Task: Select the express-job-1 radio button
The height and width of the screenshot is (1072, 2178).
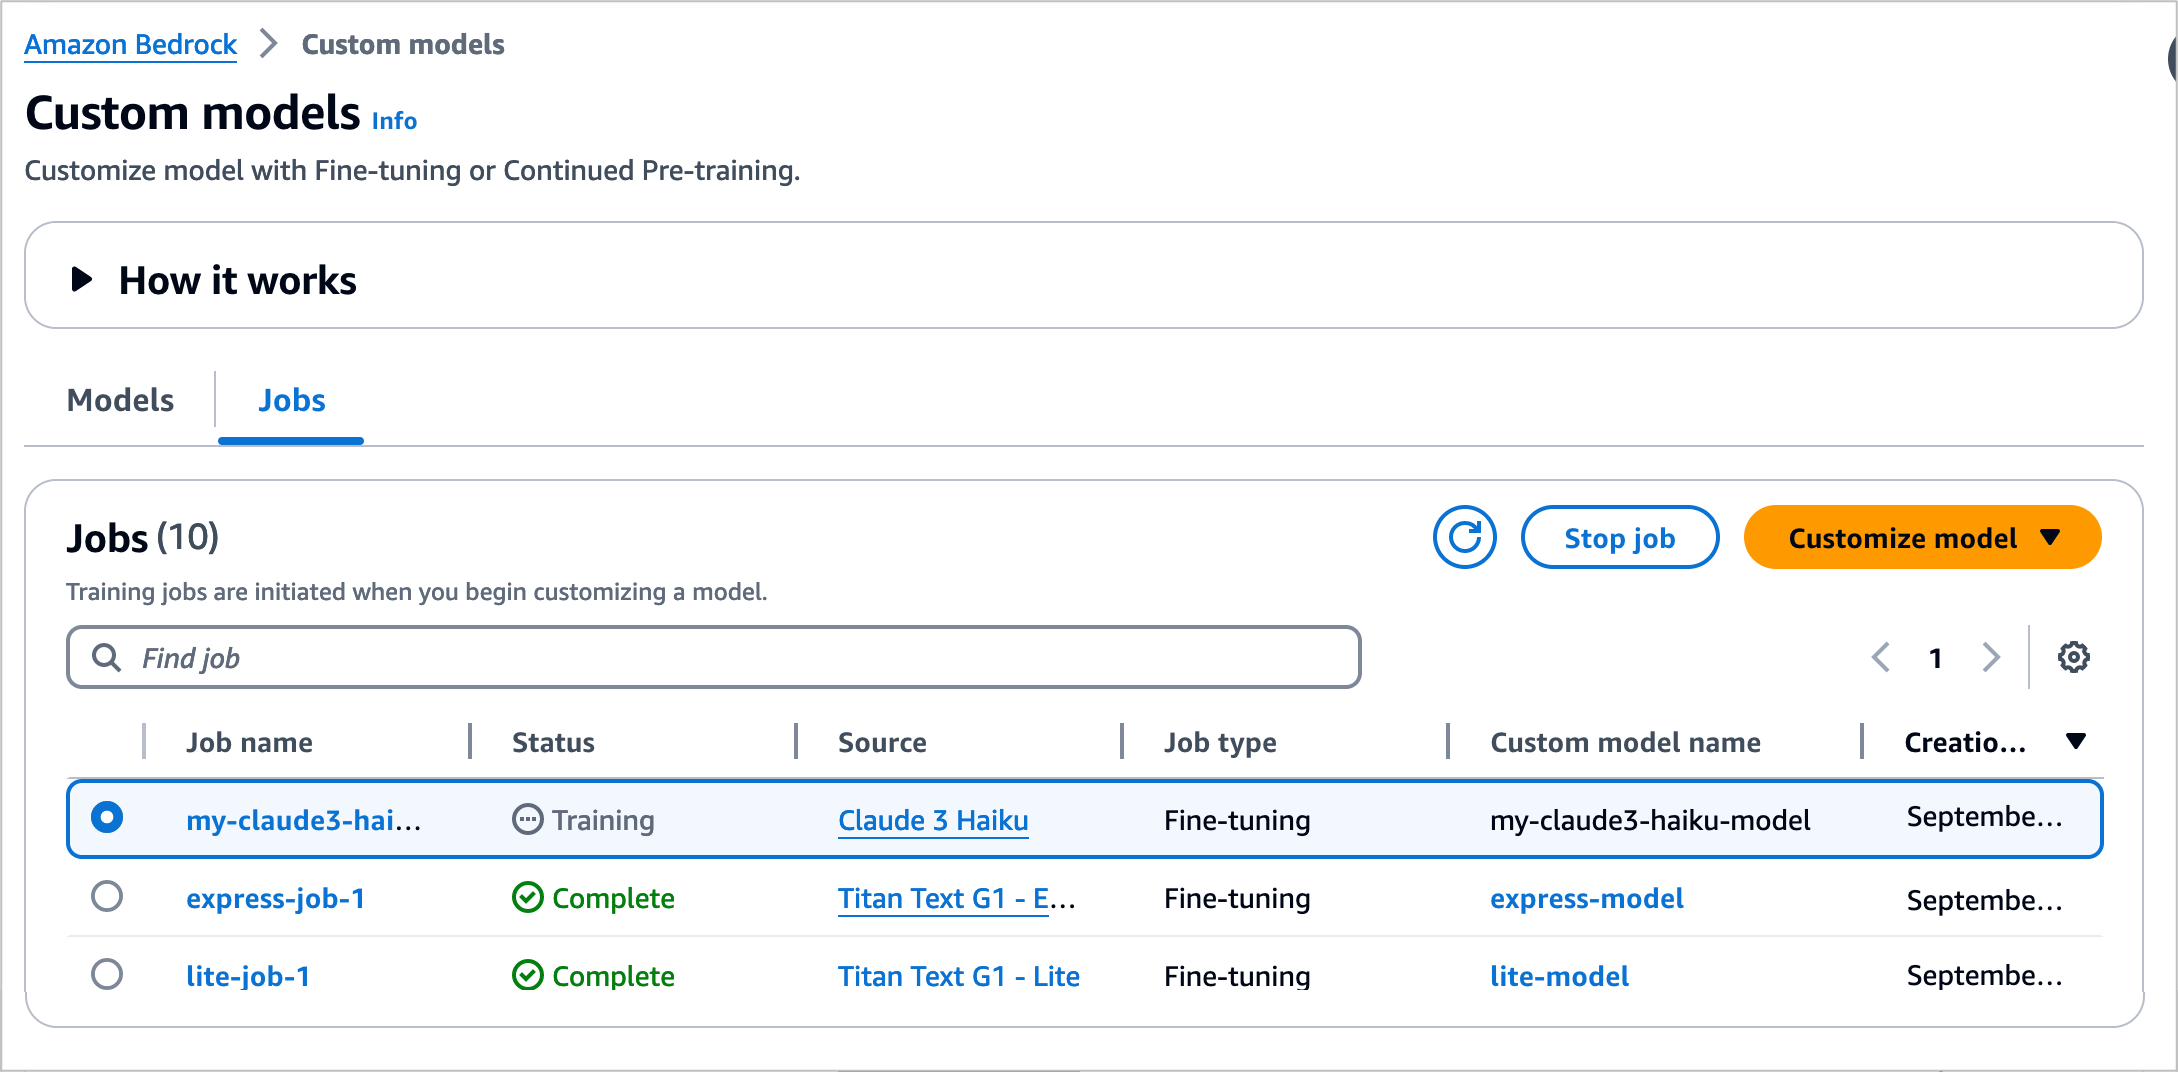Action: [107, 896]
